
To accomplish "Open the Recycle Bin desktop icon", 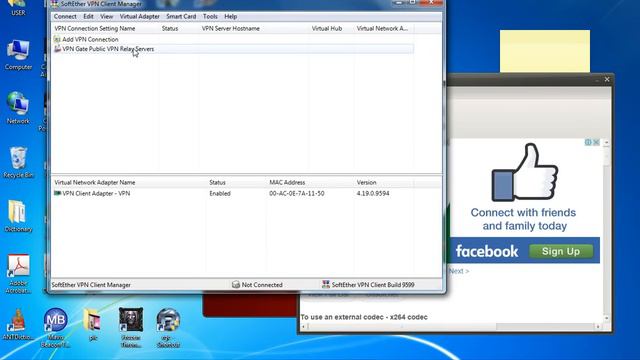I will click(18, 162).
